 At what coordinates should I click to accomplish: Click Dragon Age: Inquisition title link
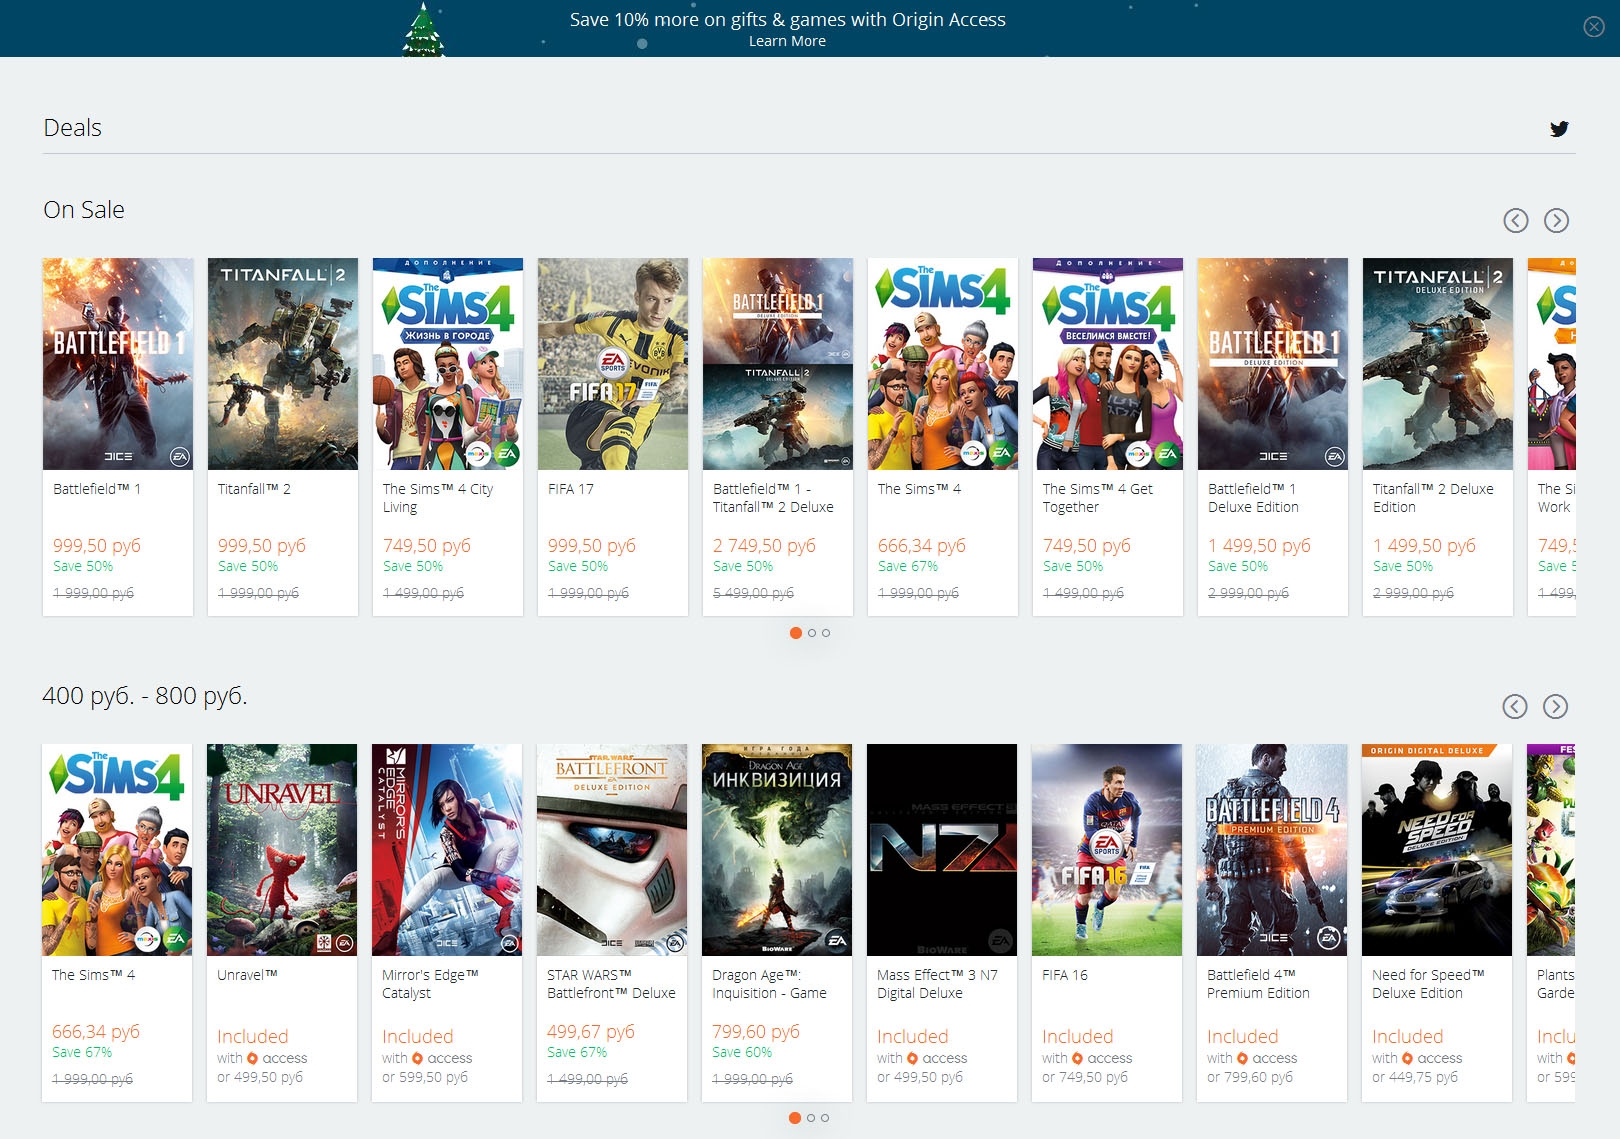[x=769, y=984]
